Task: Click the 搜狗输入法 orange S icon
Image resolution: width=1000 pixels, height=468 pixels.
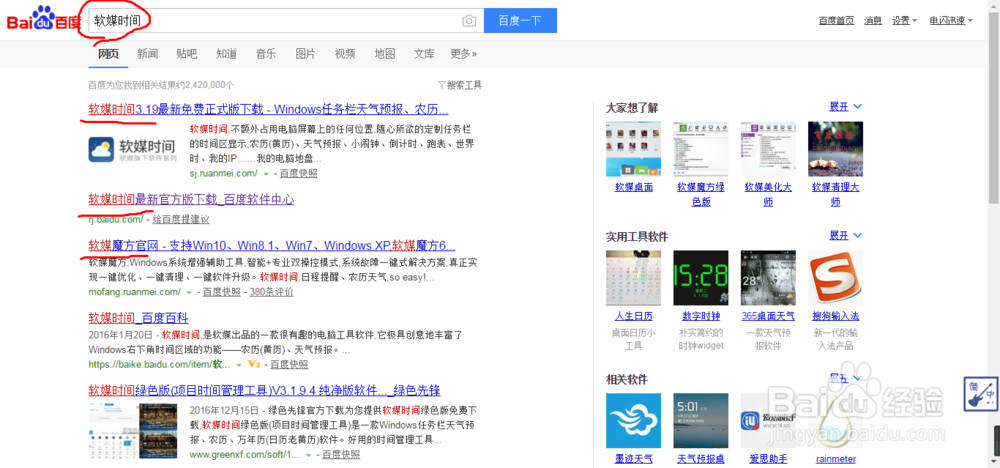Action: pos(835,278)
